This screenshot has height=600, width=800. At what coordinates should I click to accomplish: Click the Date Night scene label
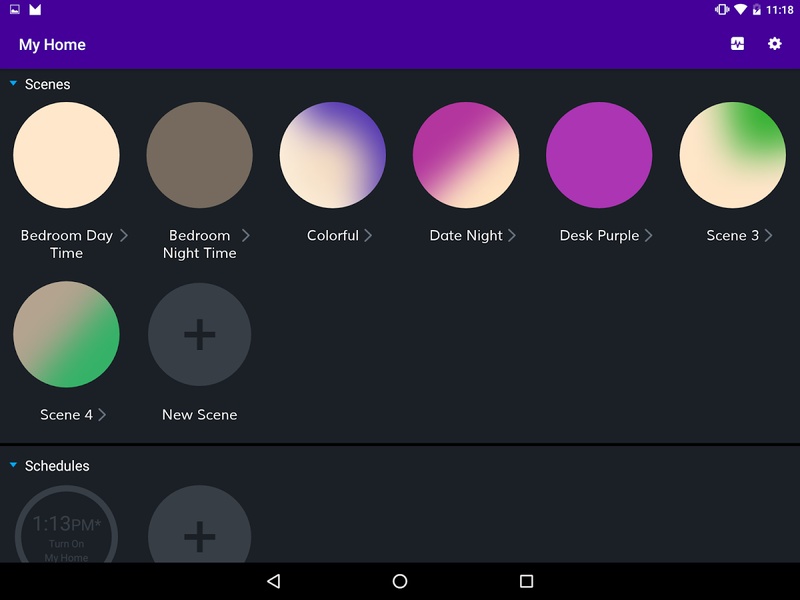click(466, 235)
